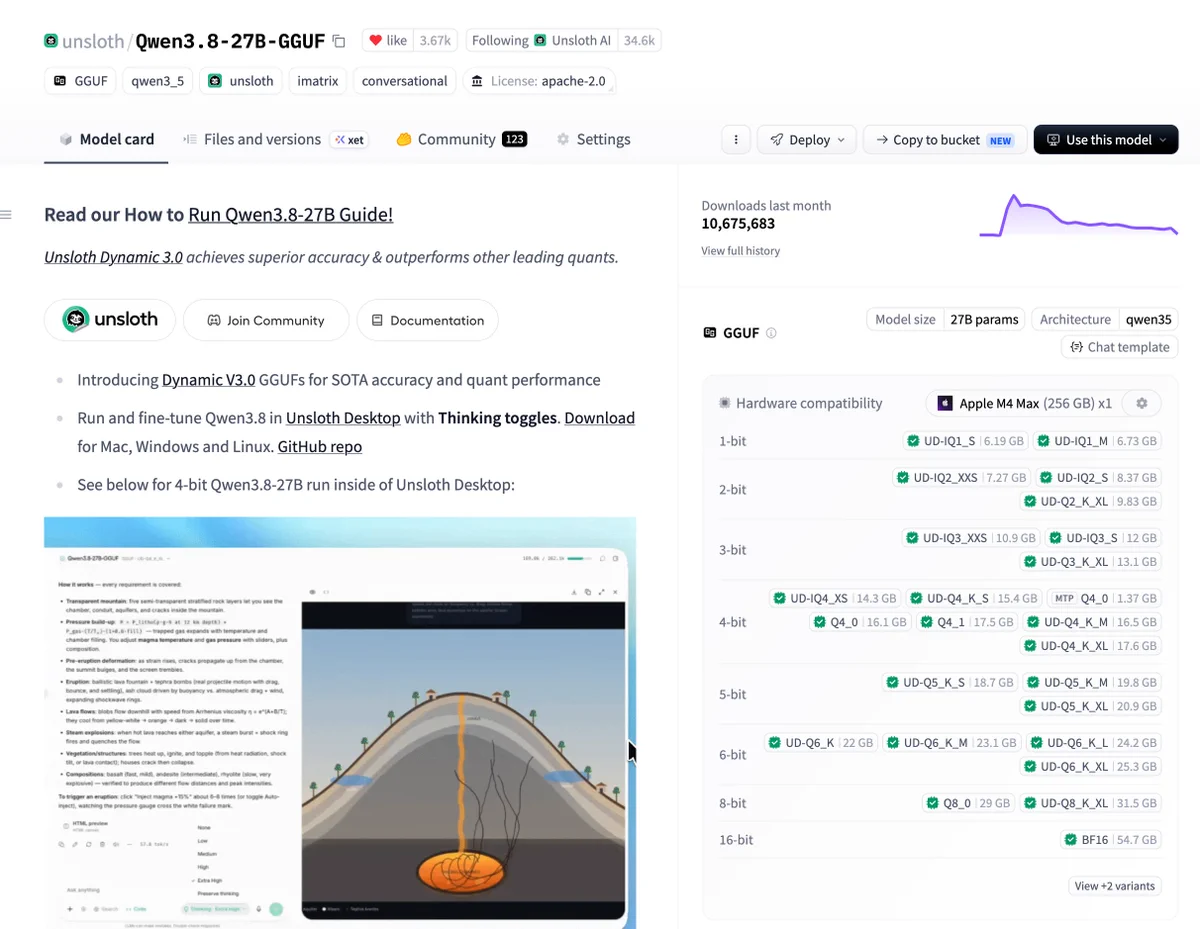The height and width of the screenshot is (929, 1200).
Task: Open the Use this model dropdown
Action: (x=1106, y=140)
